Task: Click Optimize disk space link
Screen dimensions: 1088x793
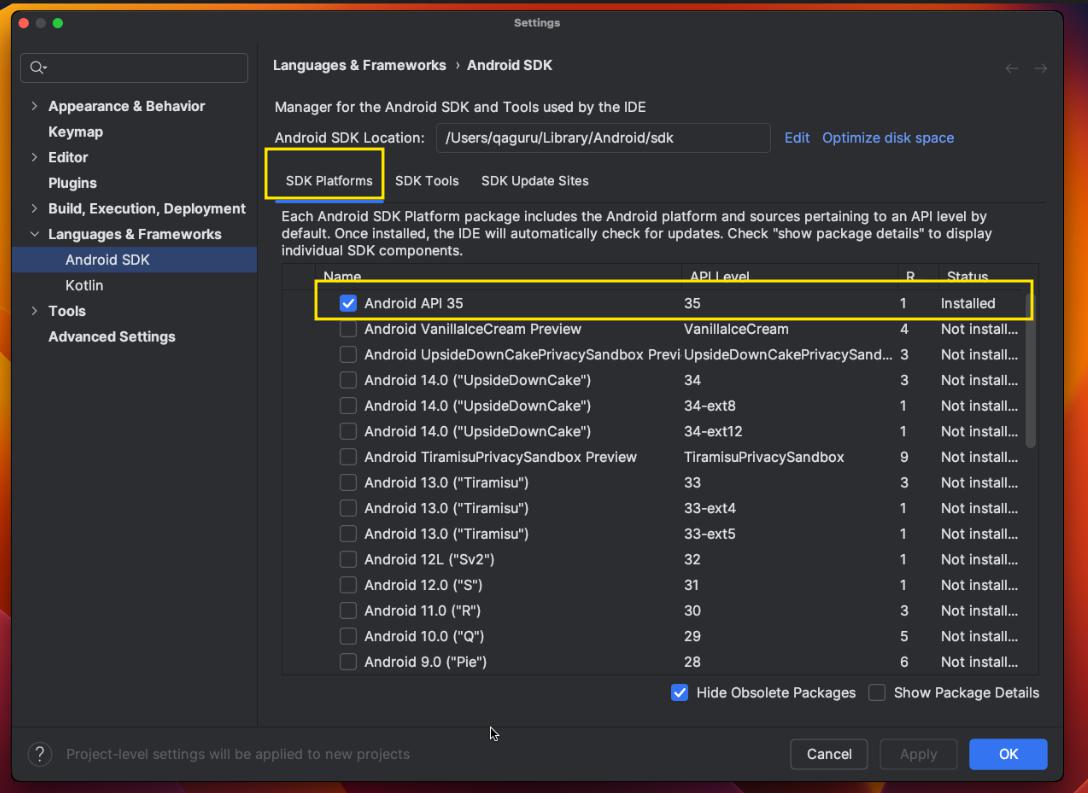Action: click(x=887, y=137)
